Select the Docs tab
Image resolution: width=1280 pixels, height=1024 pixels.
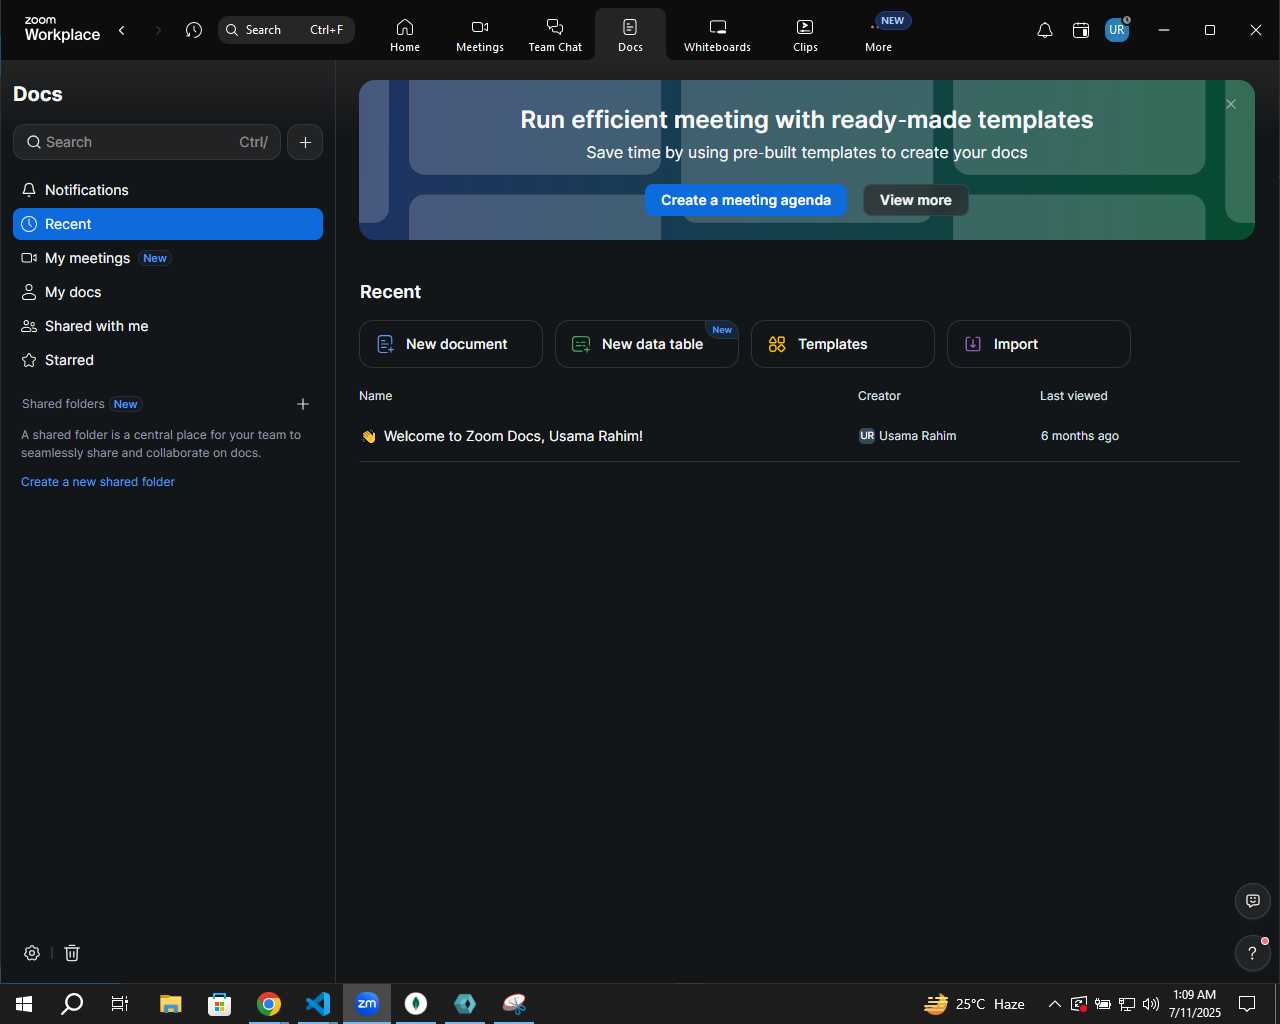tap(630, 35)
